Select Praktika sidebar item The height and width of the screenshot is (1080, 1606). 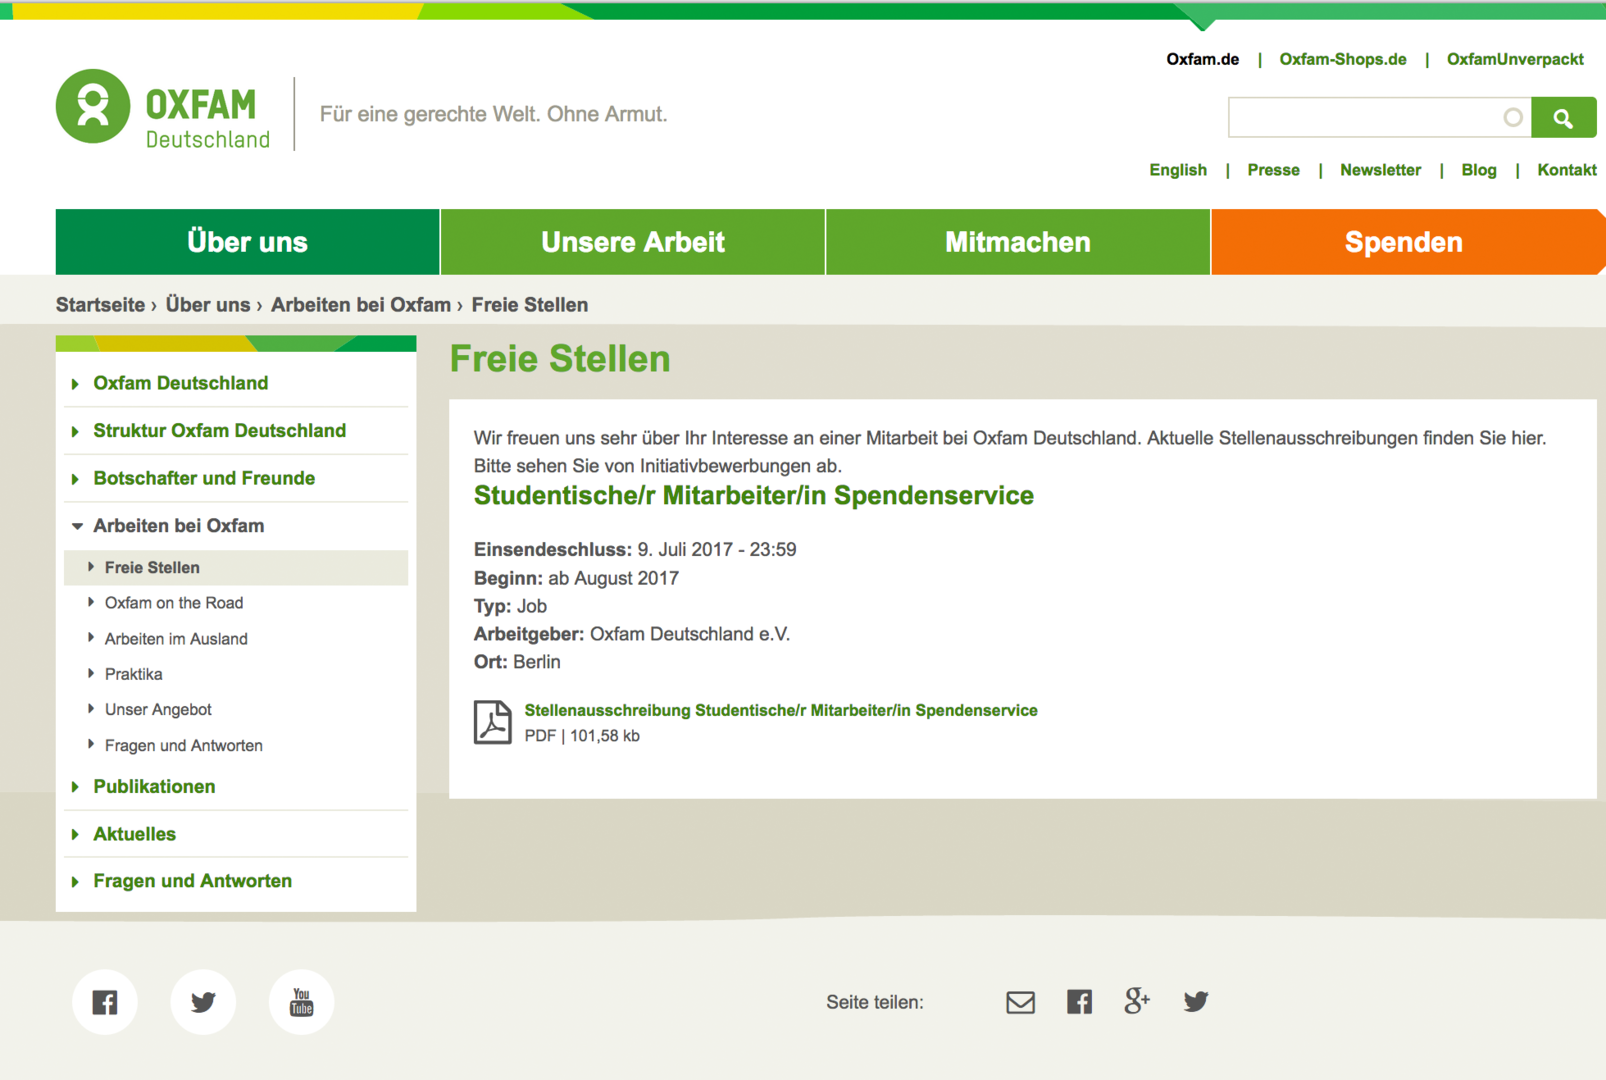tap(133, 674)
